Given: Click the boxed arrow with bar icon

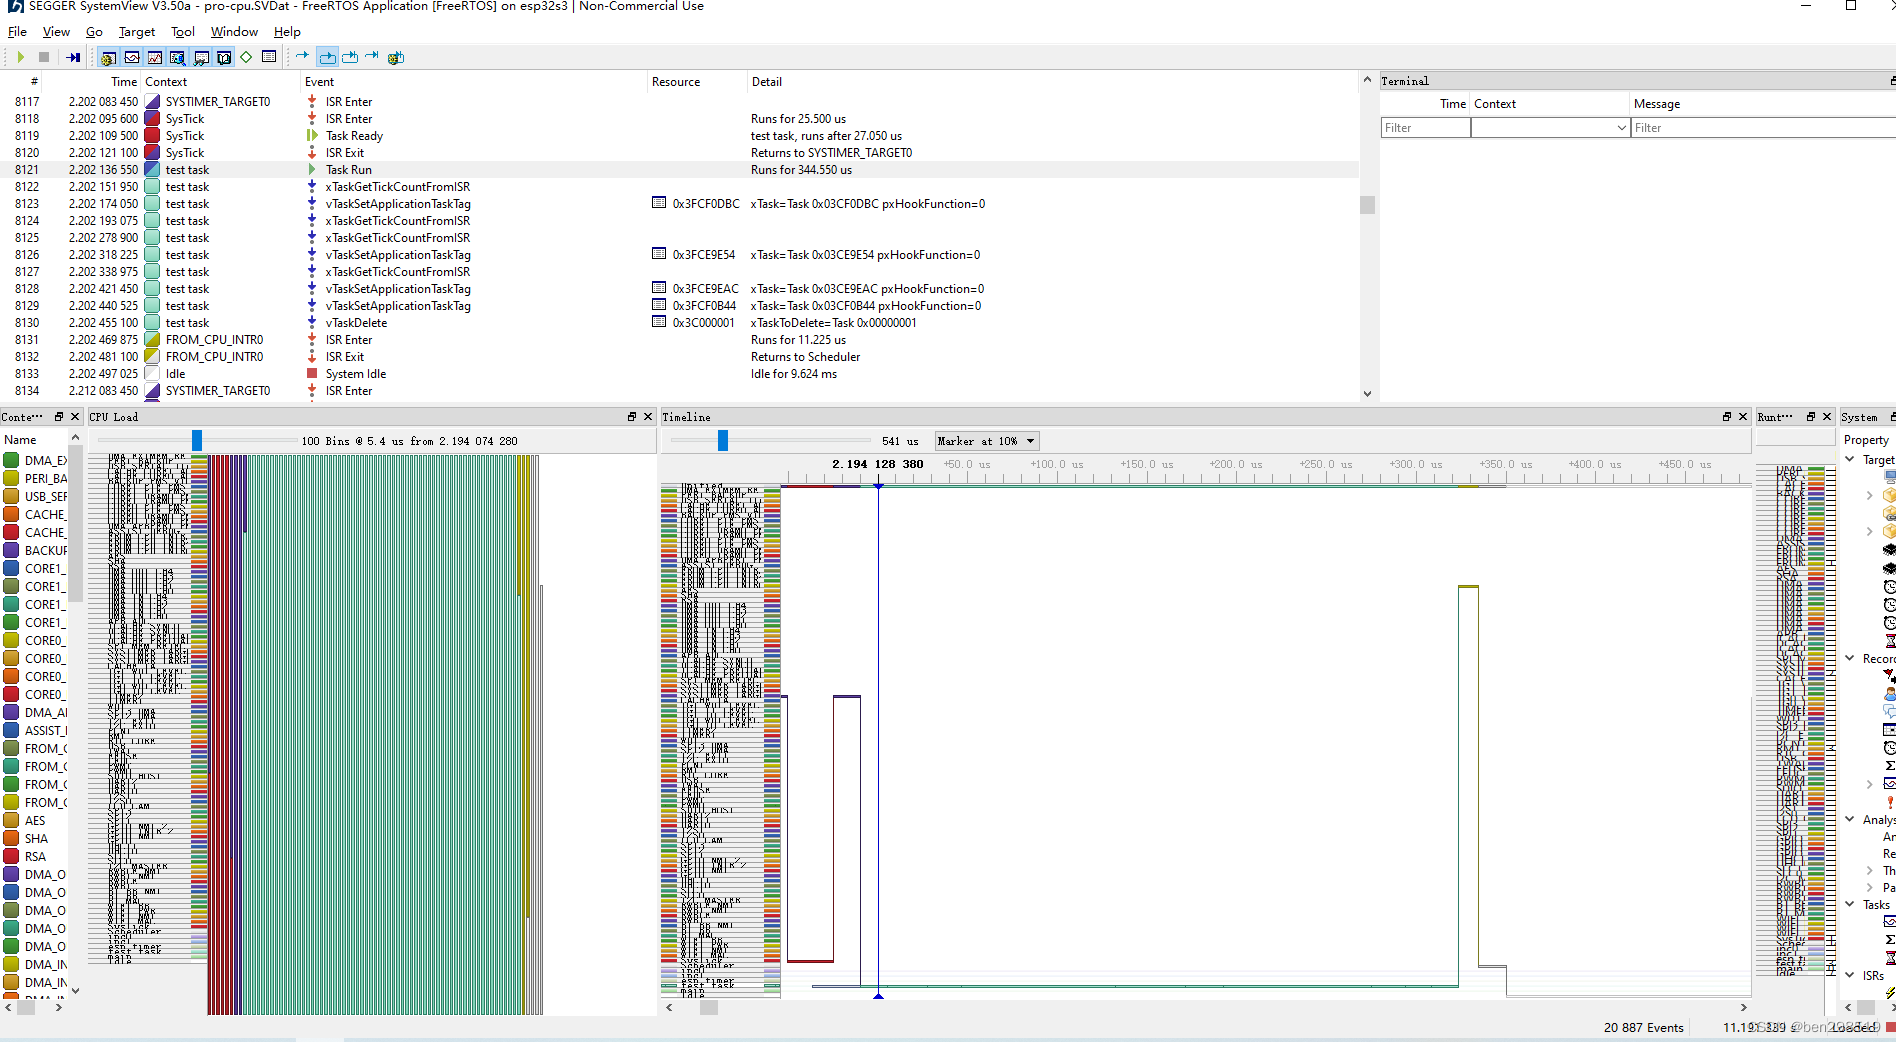Looking at the screenshot, I should [350, 57].
